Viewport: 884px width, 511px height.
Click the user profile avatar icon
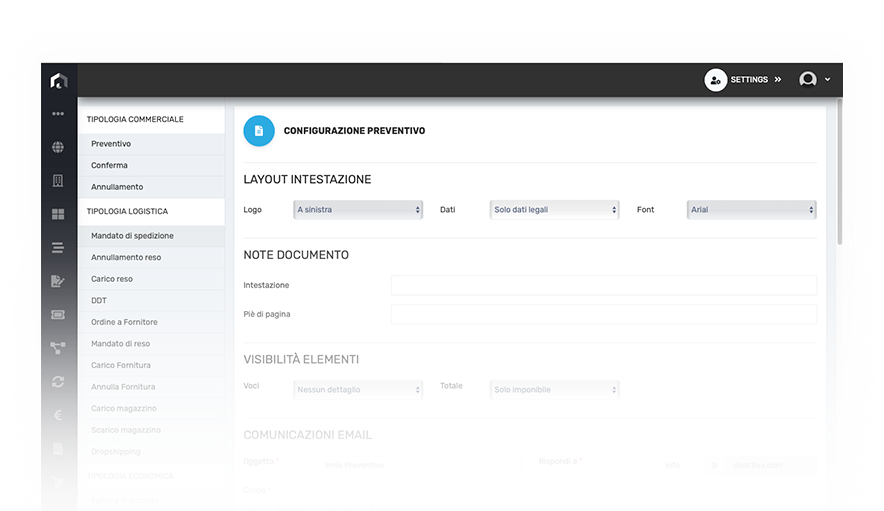(808, 80)
